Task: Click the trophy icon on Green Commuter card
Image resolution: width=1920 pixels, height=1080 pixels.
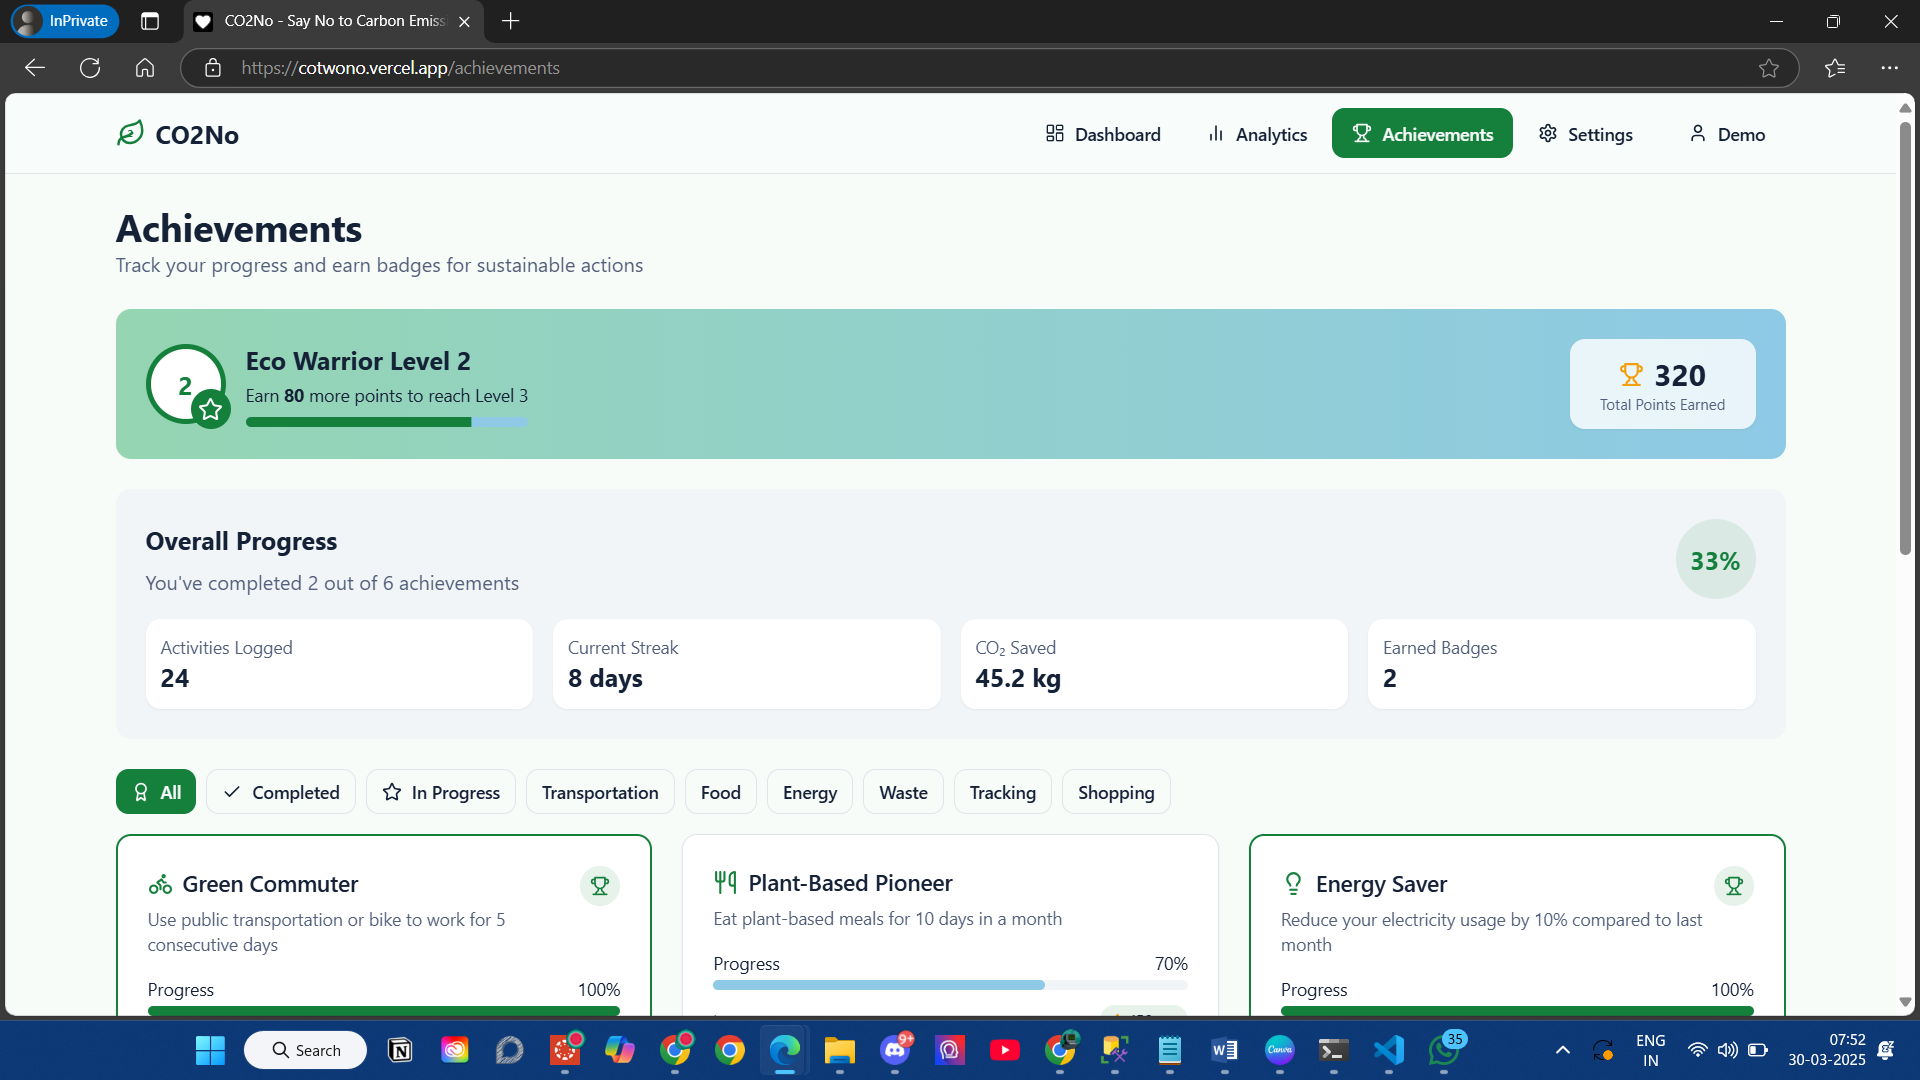Action: pos(599,886)
